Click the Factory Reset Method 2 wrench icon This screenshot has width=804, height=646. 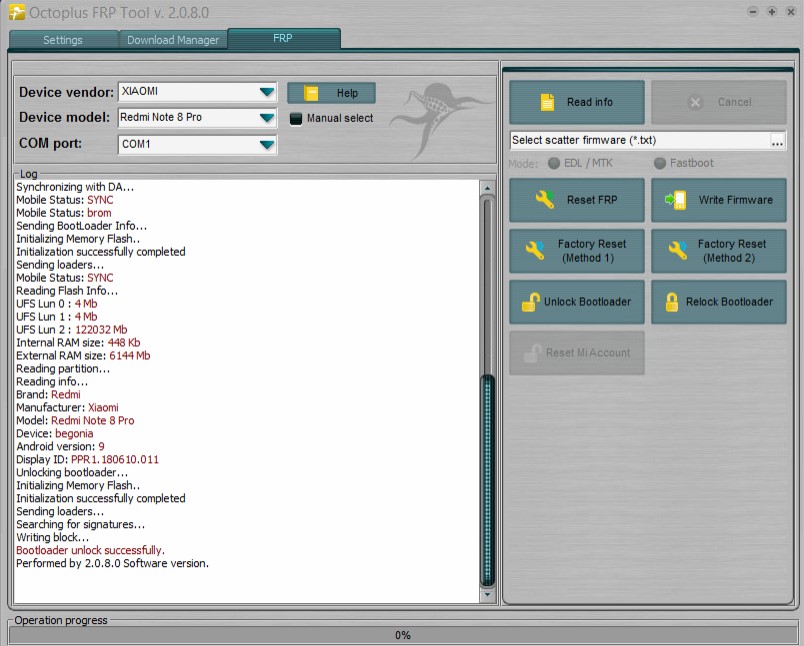(x=677, y=250)
